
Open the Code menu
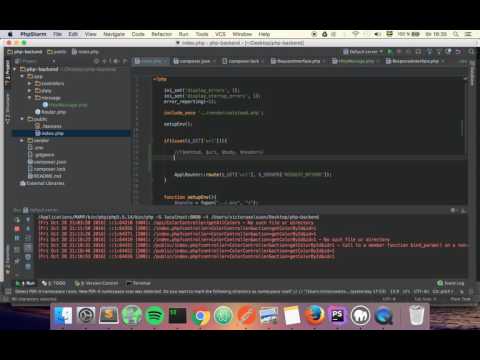138,34
